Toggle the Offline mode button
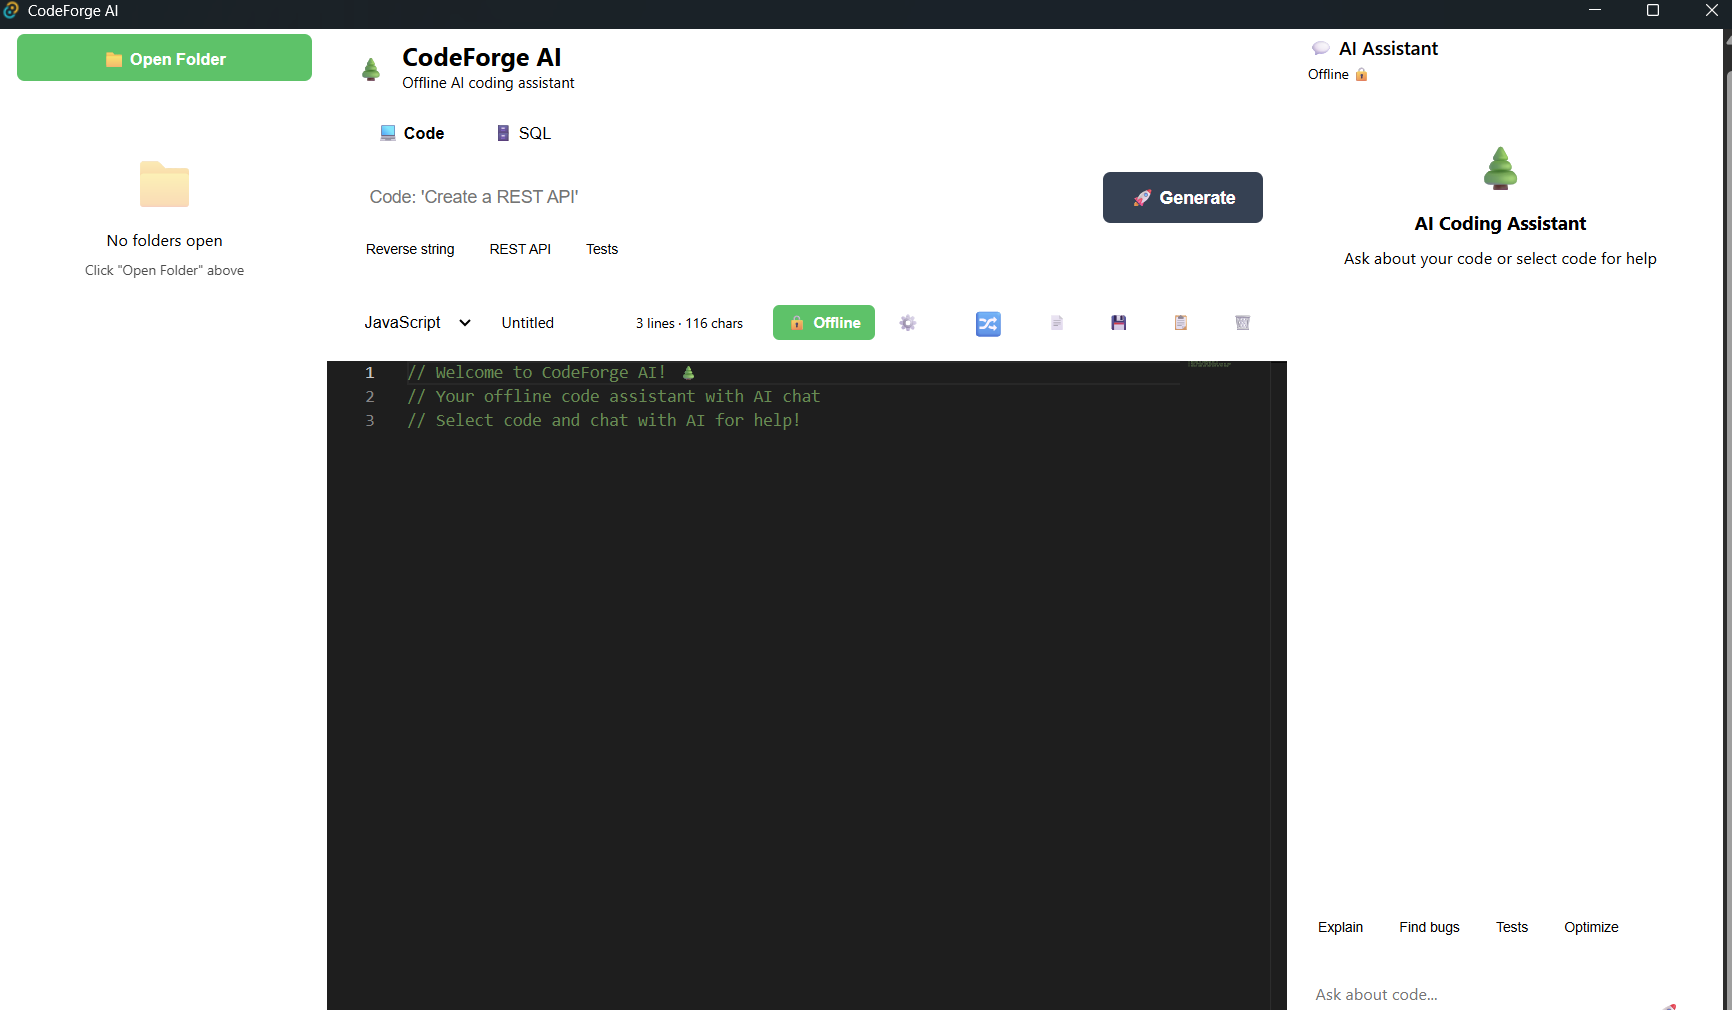 [823, 322]
